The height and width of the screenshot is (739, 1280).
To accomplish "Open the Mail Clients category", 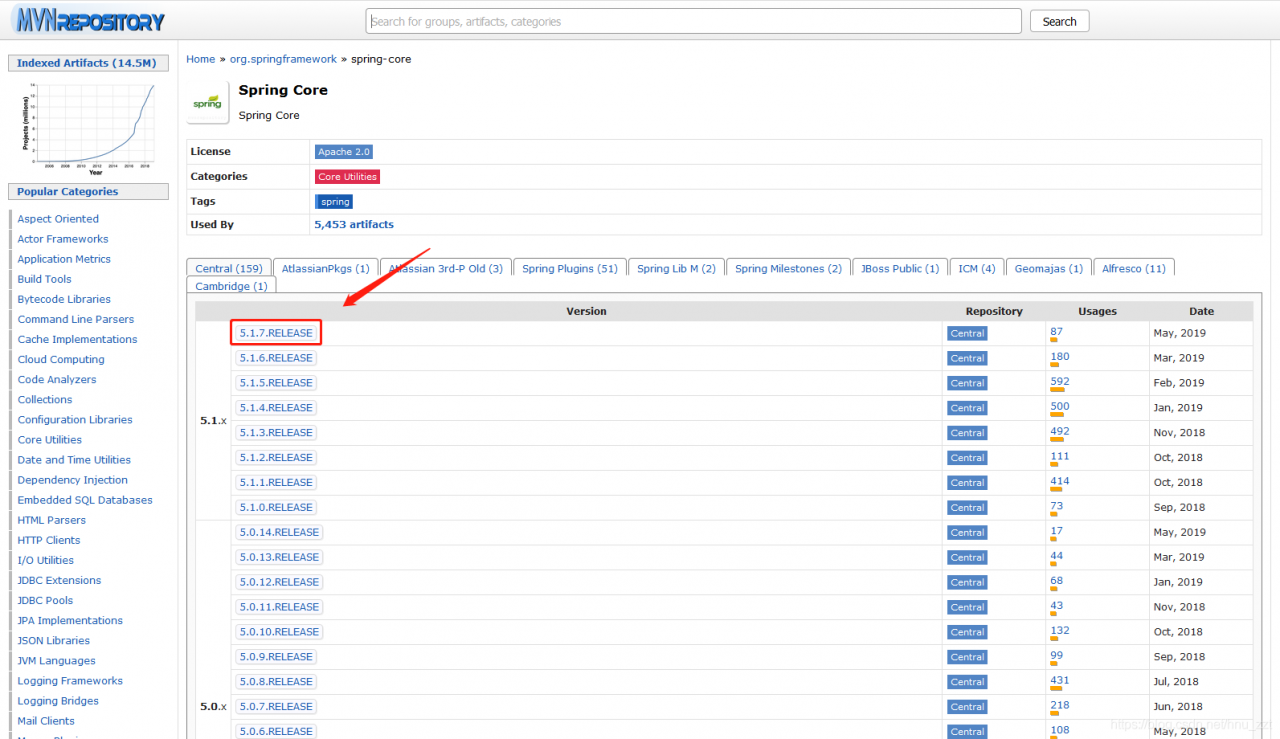I will pyautogui.click(x=46, y=720).
